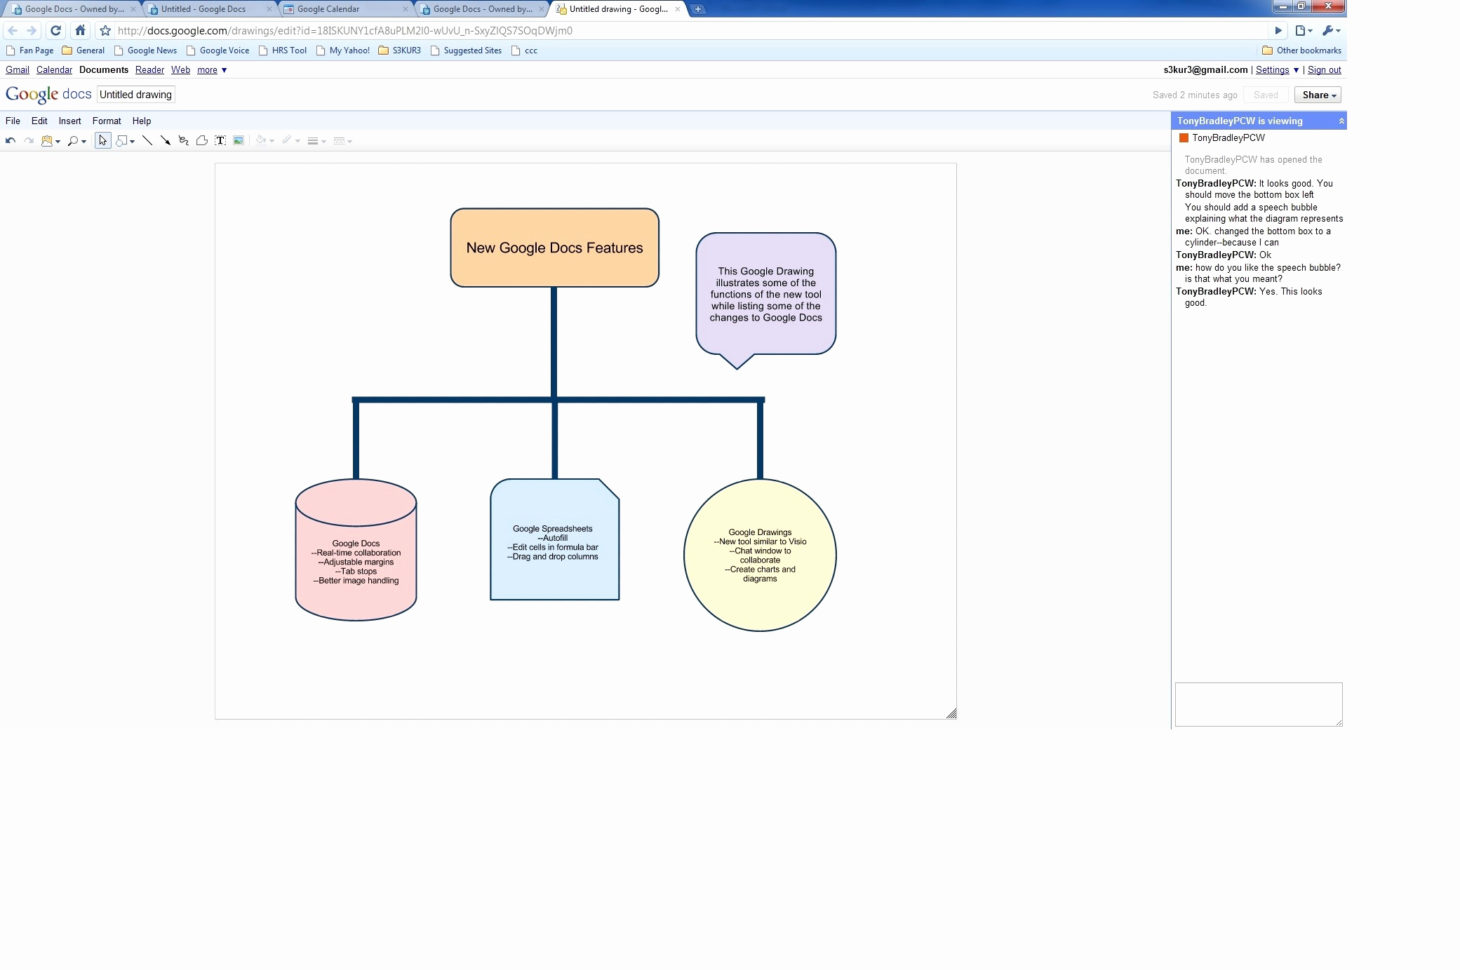The height and width of the screenshot is (970, 1460).
Task: Open the Google News bookmark
Action: pyautogui.click(x=145, y=50)
